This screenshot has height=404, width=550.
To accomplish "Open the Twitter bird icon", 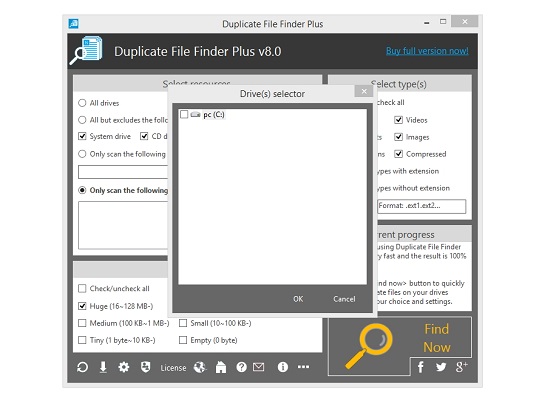I will click(x=441, y=367).
